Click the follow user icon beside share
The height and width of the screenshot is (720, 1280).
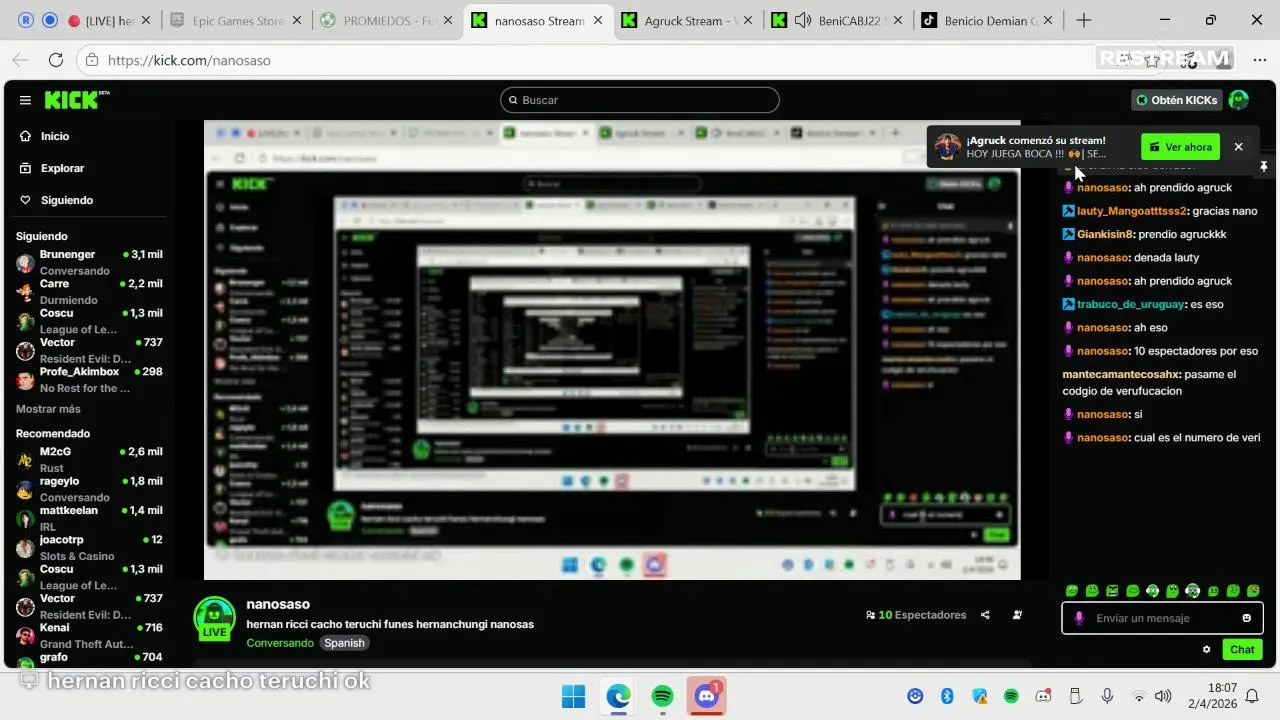(x=1017, y=615)
